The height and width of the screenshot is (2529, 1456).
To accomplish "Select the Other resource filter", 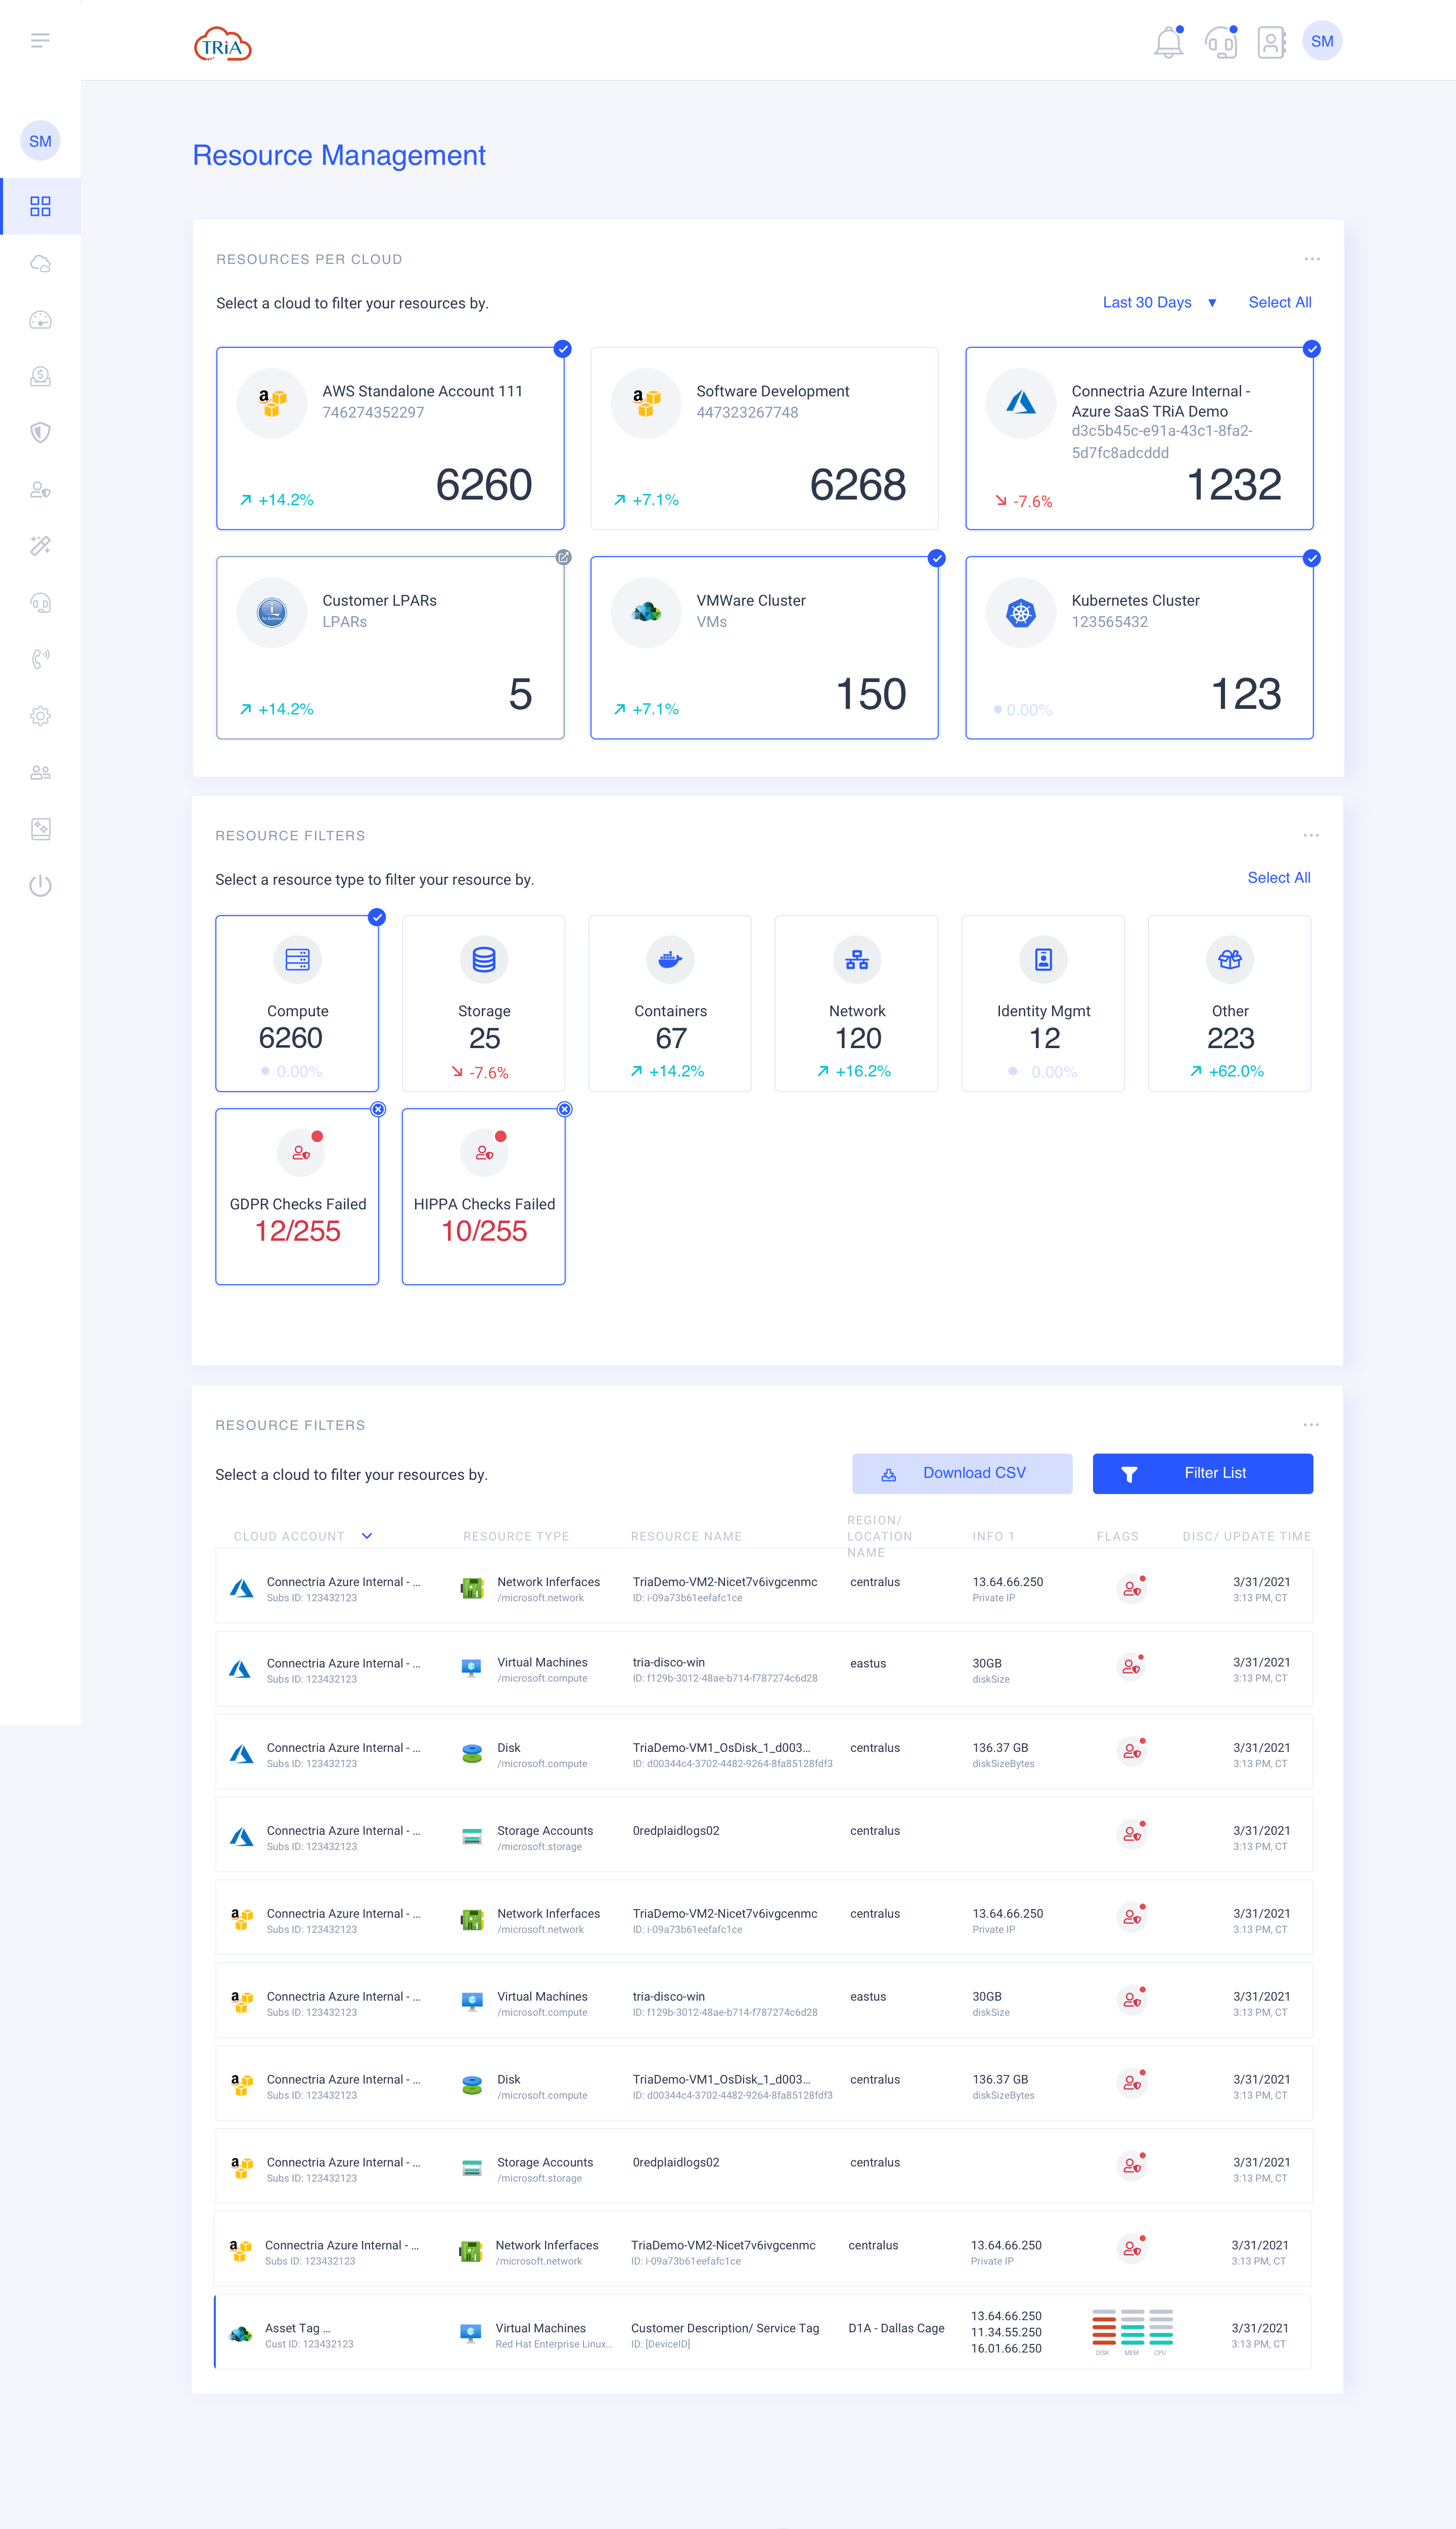I will tap(1229, 1003).
